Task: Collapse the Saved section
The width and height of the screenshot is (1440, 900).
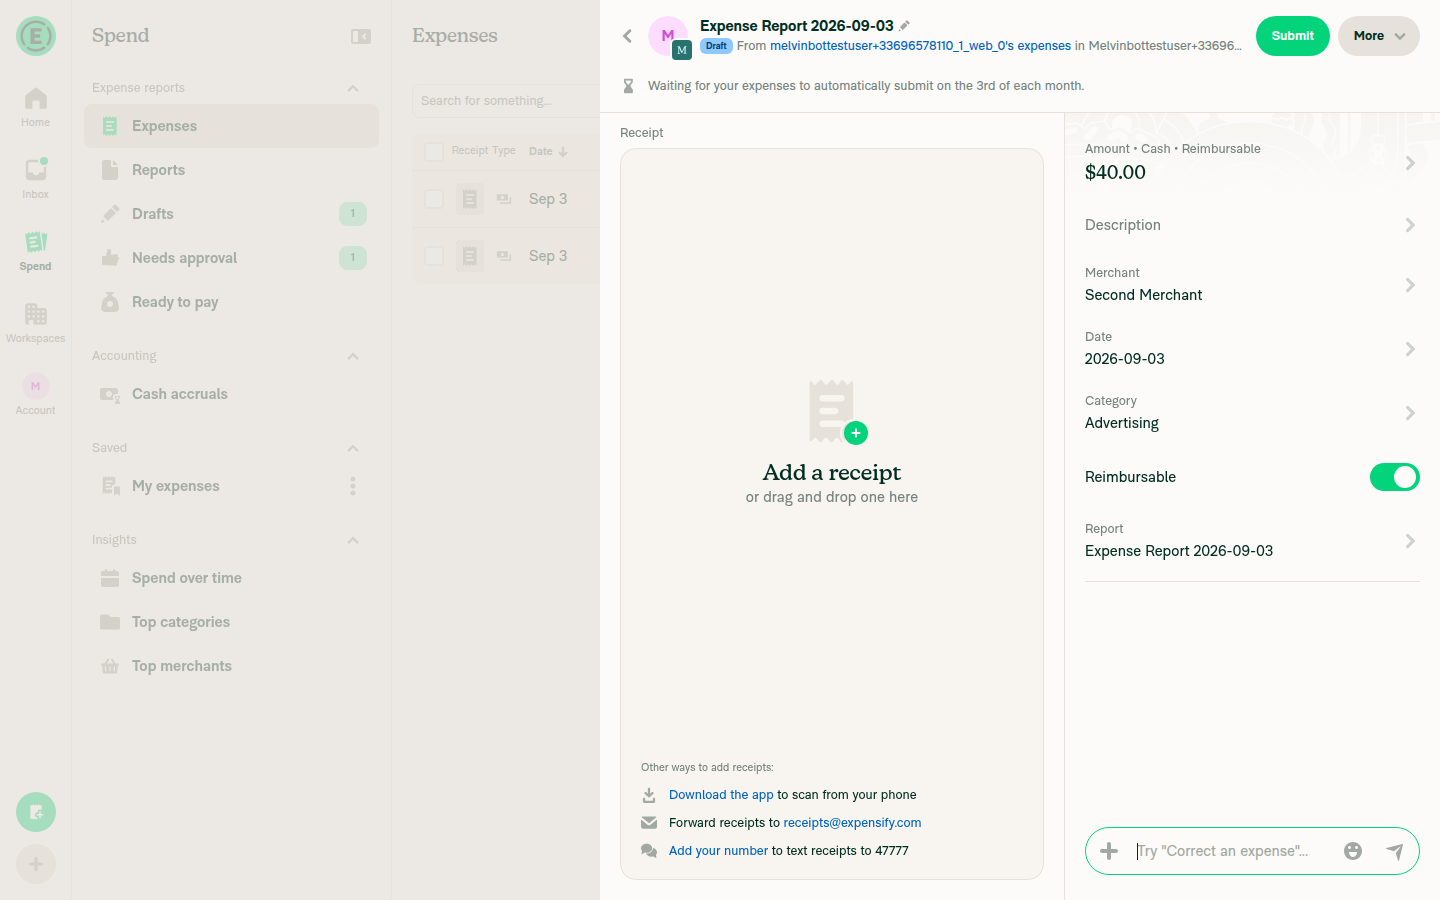Action: point(353,448)
